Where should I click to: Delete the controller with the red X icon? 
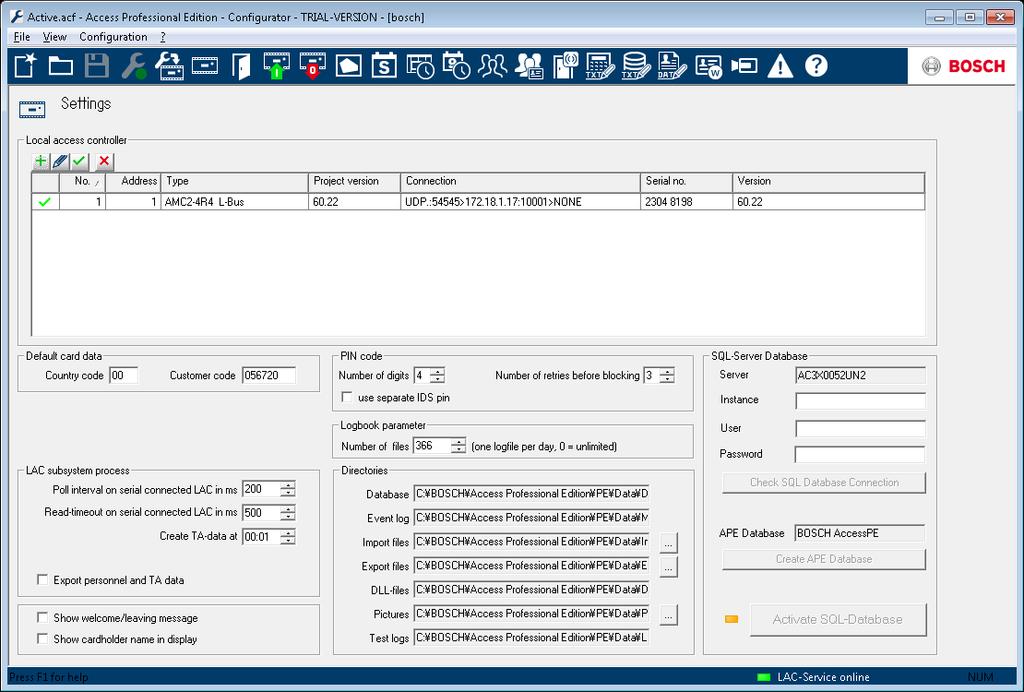pos(104,161)
